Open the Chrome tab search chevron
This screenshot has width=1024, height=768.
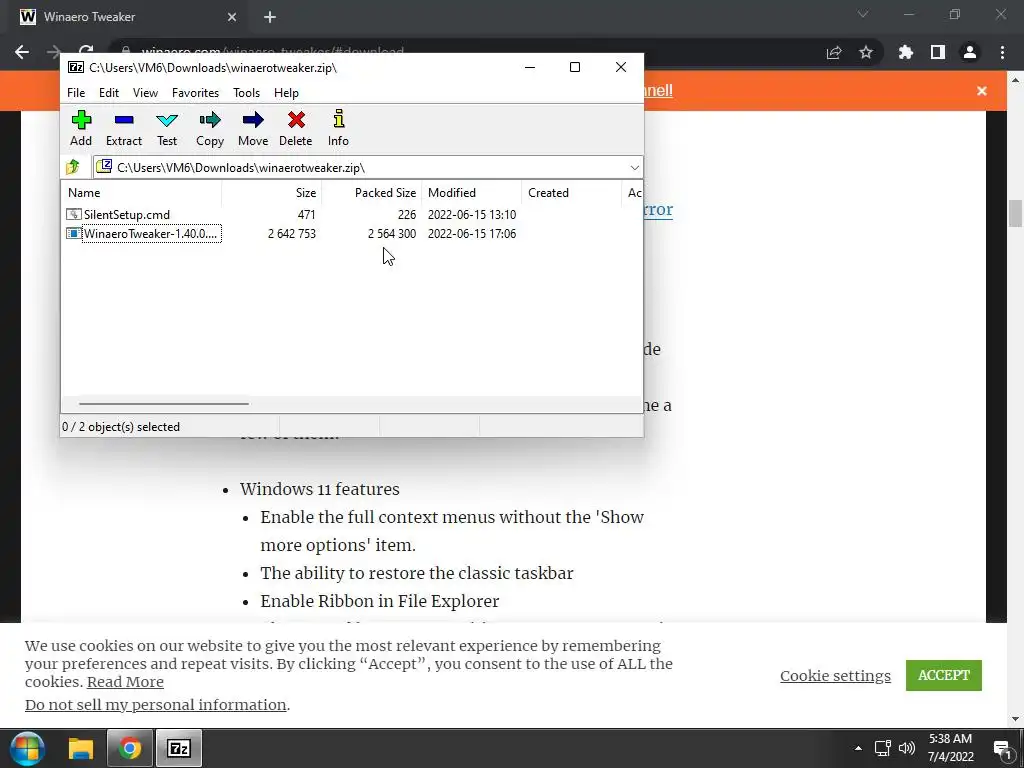[x=863, y=14]
